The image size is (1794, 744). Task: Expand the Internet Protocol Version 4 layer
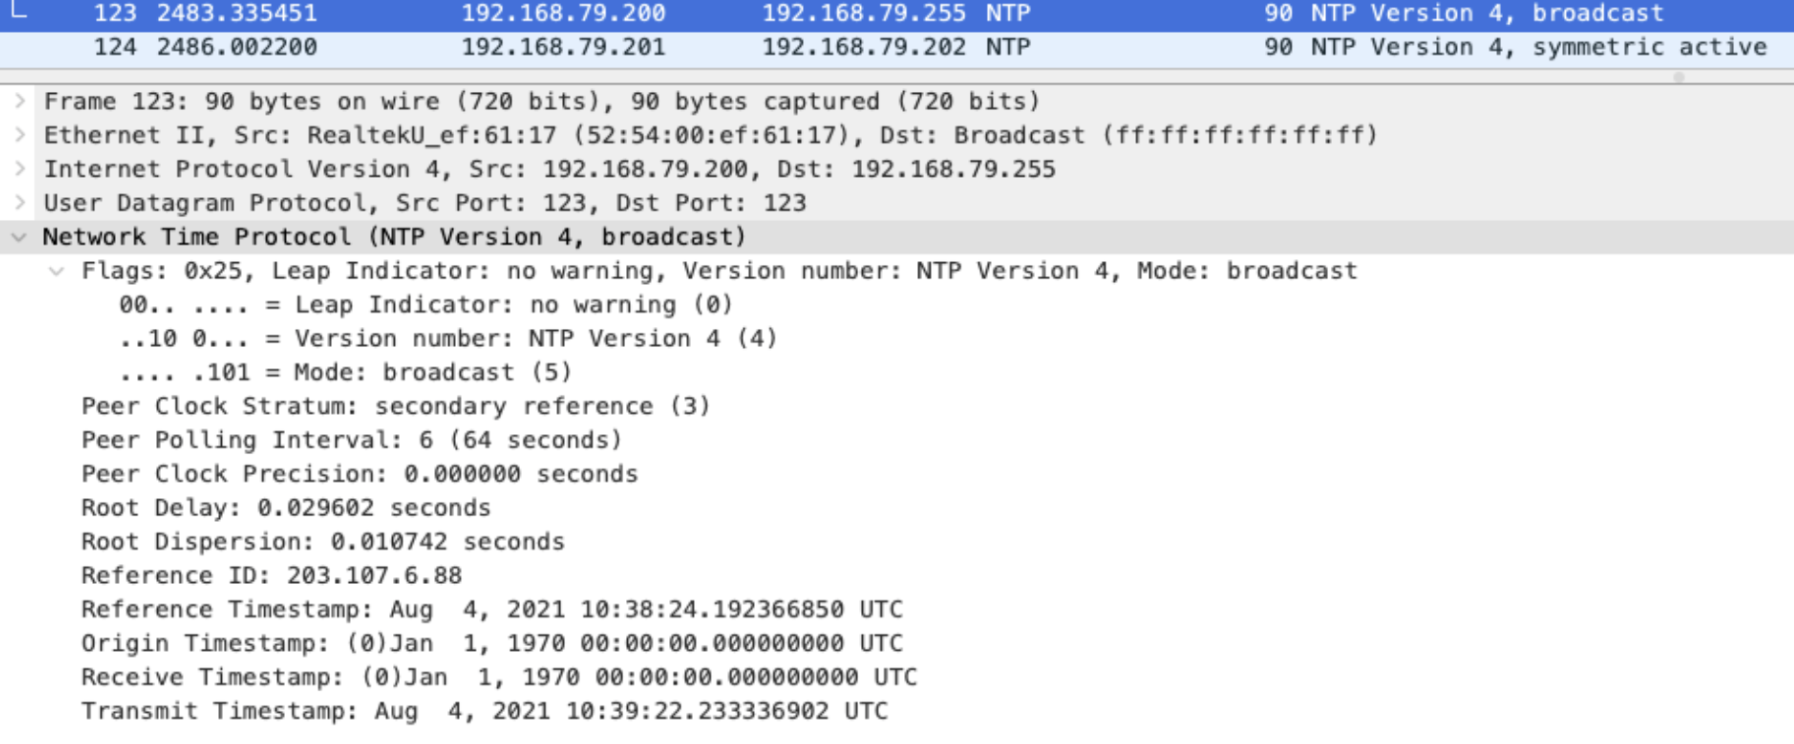(20, 169)
